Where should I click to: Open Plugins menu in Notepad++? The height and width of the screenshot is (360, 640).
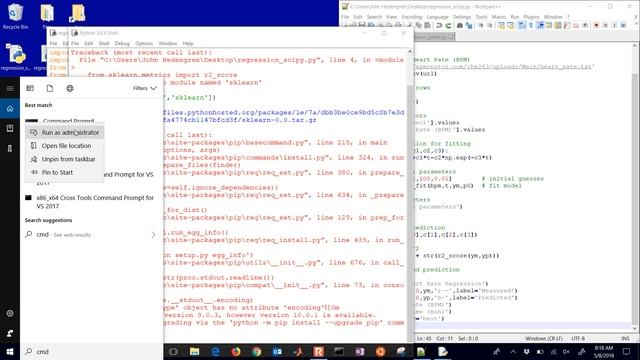(x=531, y=17)
